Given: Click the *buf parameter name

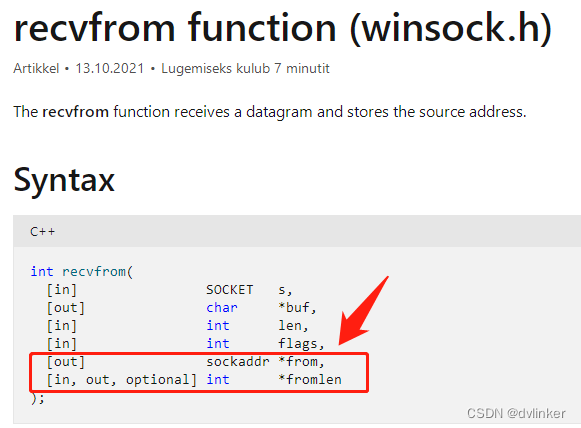Looking at the screenshot, I should tap(294, 308).
